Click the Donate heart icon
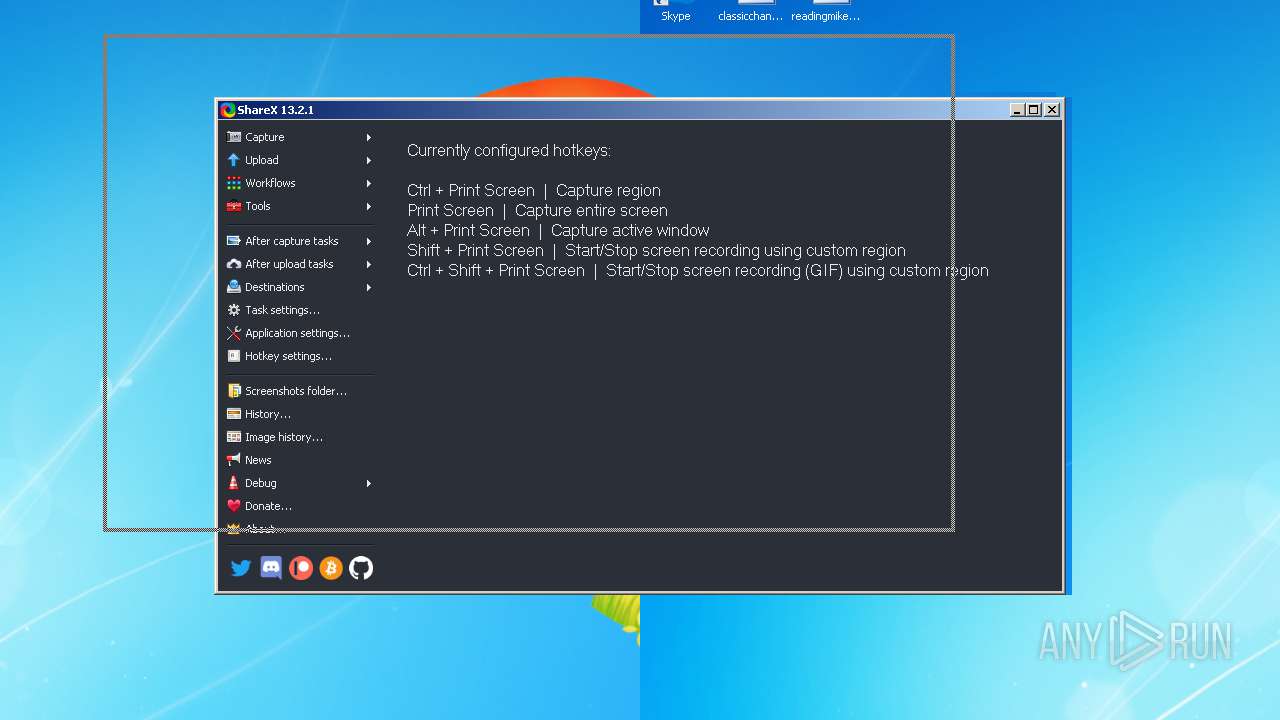The width and height of the screenshot is (1280, 720). coord(234,506)
